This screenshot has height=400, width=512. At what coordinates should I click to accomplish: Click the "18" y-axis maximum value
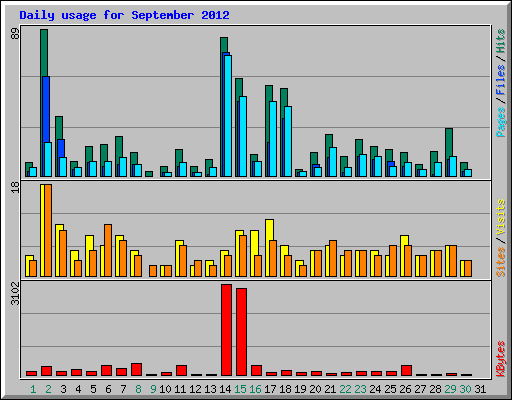point(15,187)
